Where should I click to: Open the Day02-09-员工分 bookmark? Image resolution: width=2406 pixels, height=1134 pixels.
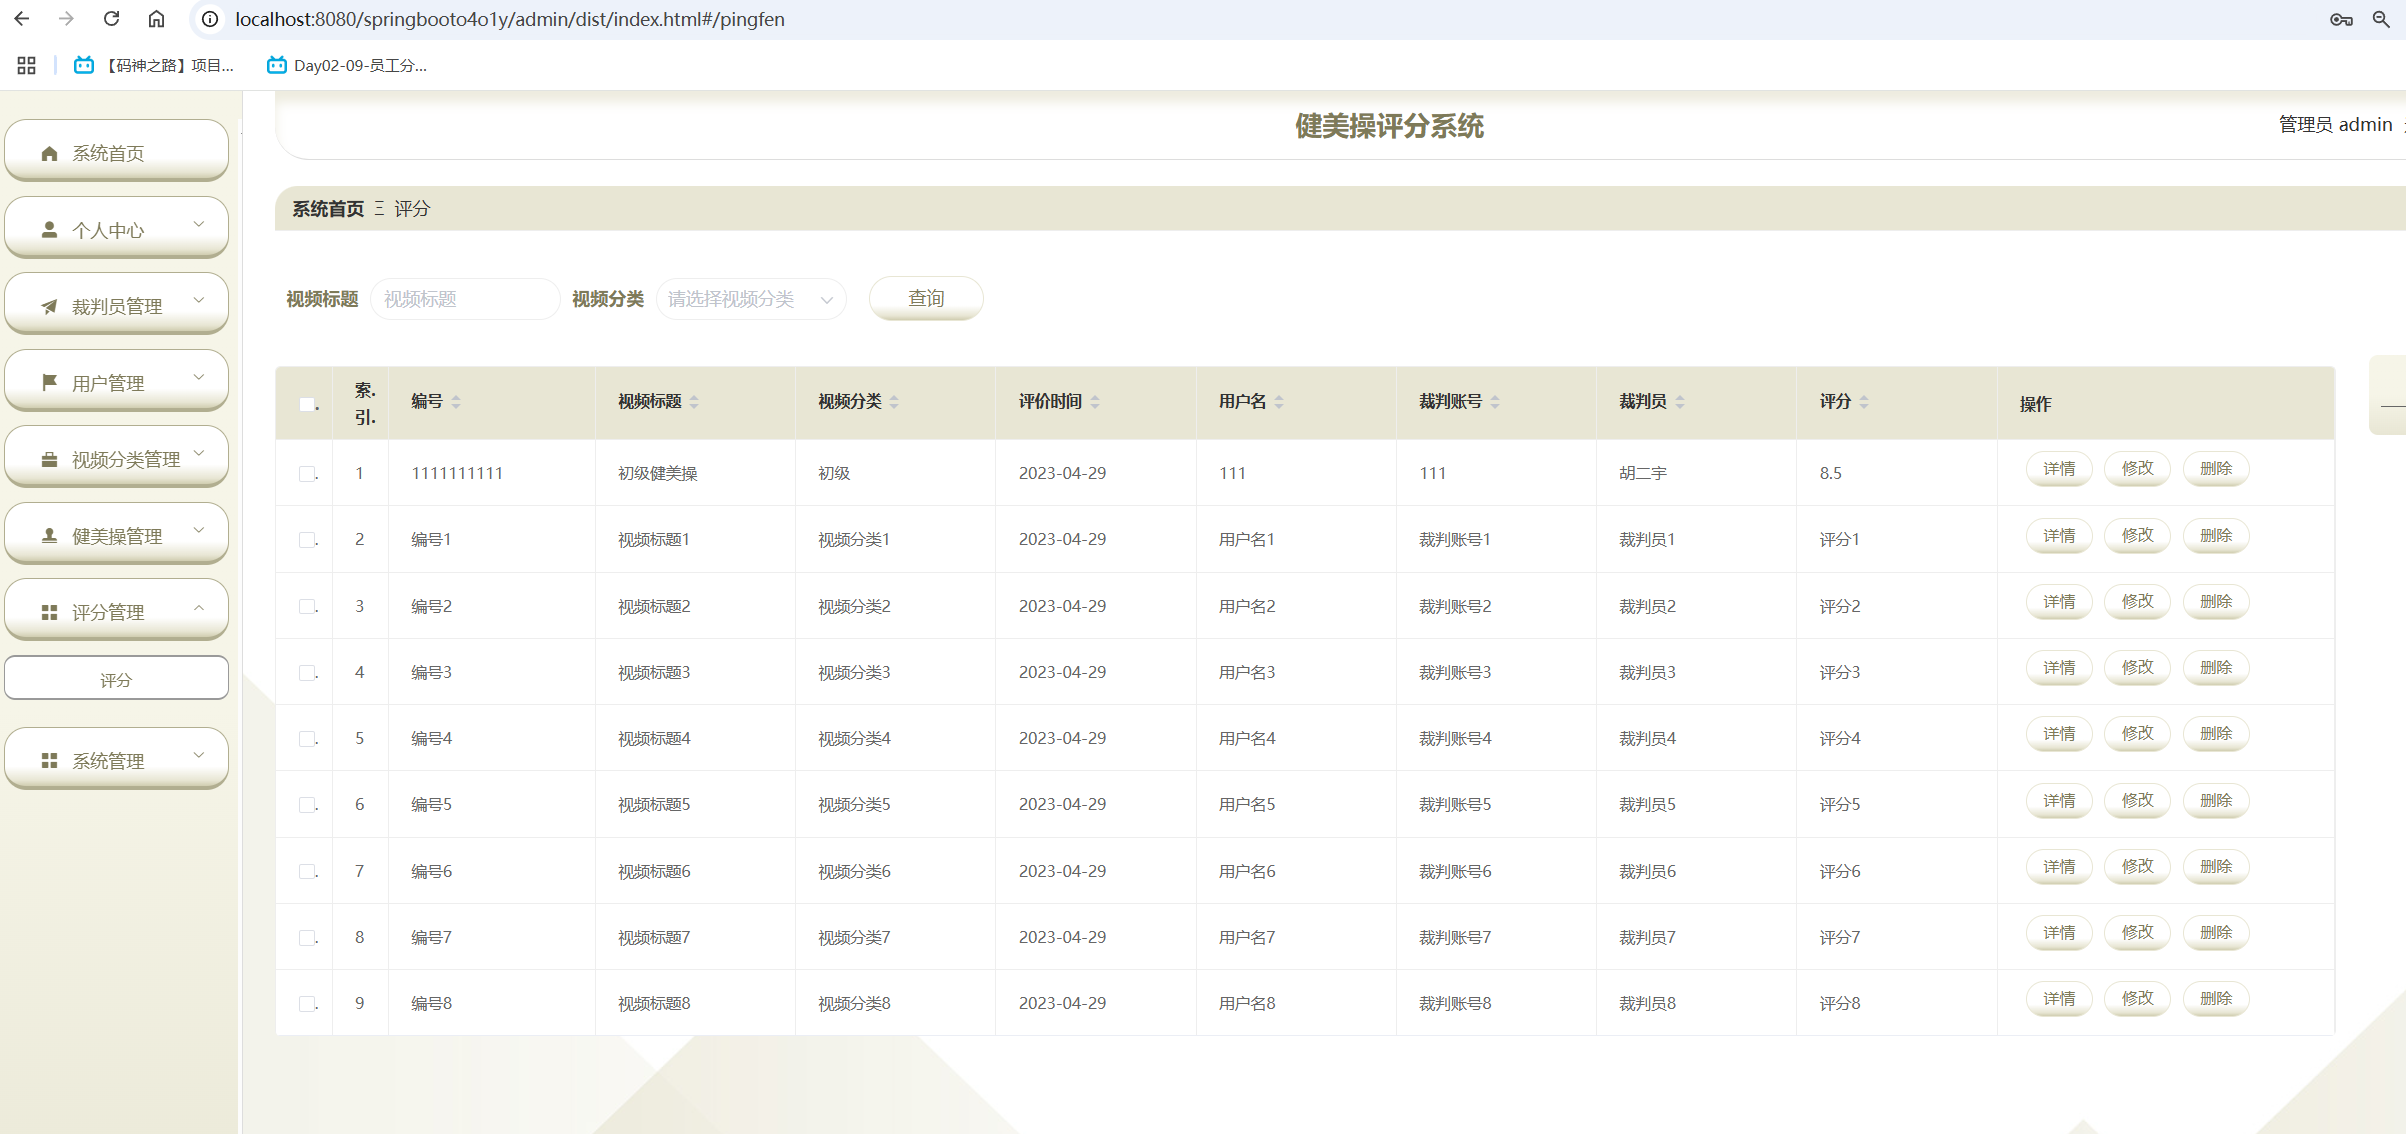click(x=347, y=65)
